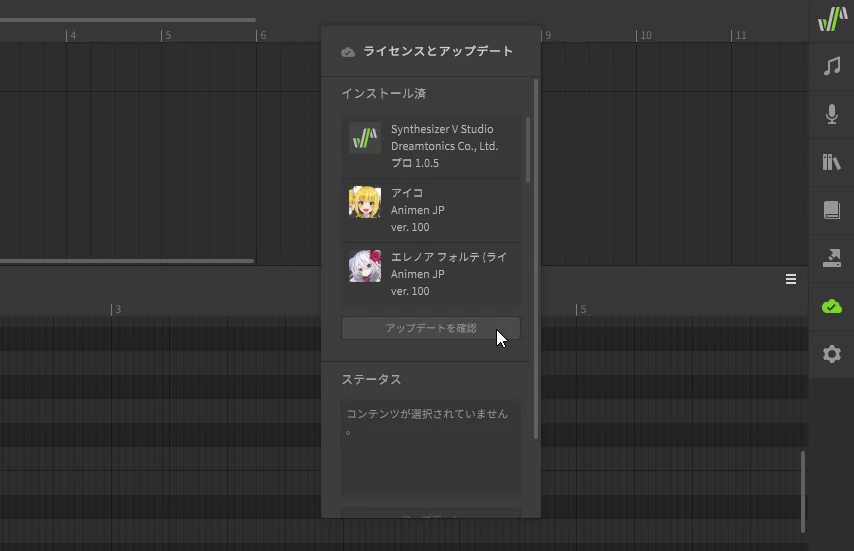Click measure 6 on arrangement ruler
The image size is (854, 551).
(263, 35)
